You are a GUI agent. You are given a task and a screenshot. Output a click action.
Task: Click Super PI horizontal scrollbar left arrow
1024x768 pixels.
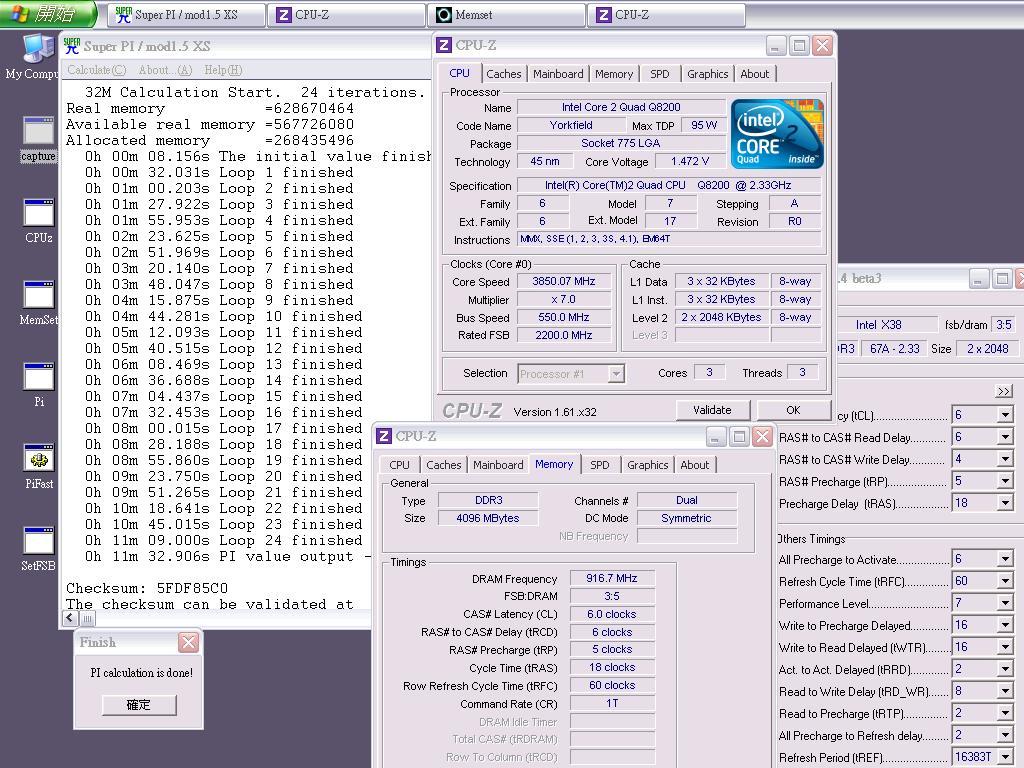[71, 617]
